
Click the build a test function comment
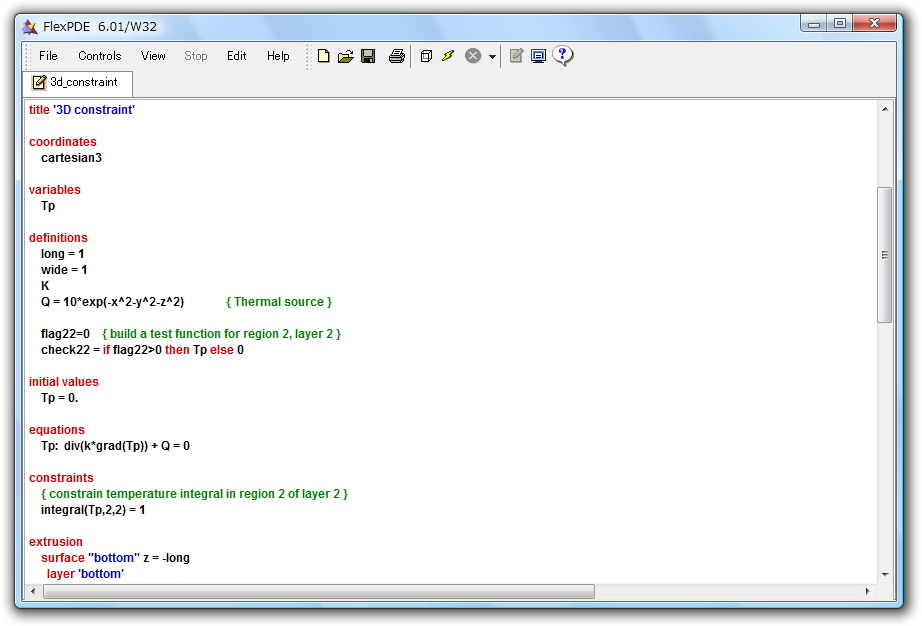222,334
